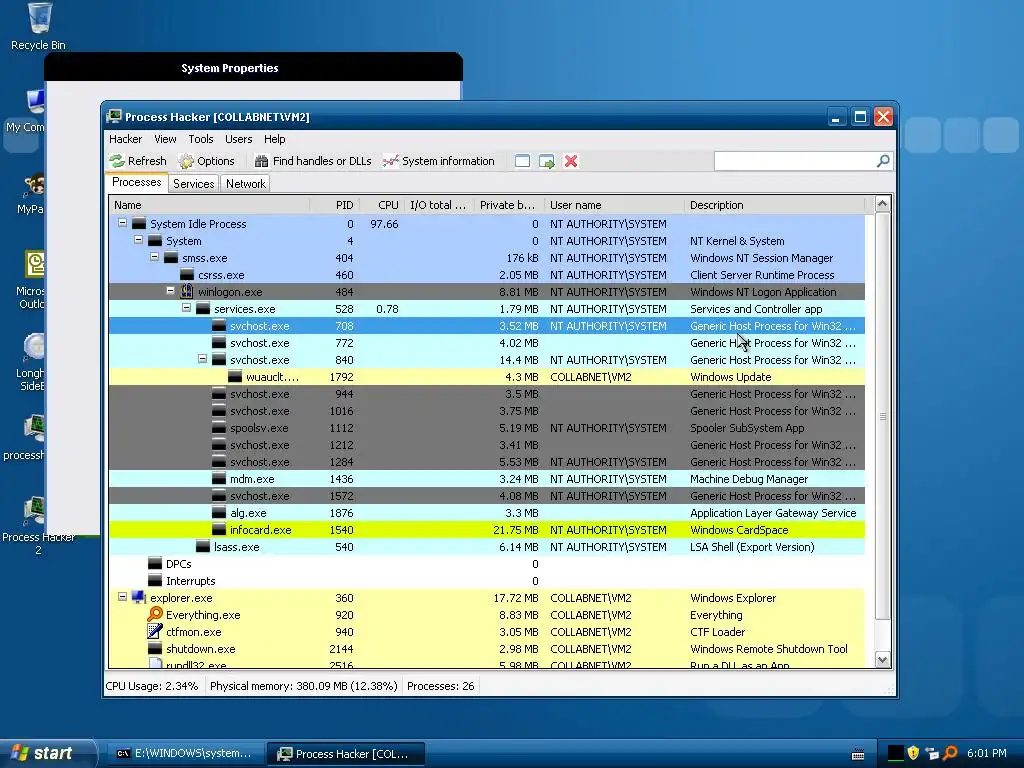The width and height of the screenshot is (1024, 768).
Task: Open the View menu
Action: point(165,139)
